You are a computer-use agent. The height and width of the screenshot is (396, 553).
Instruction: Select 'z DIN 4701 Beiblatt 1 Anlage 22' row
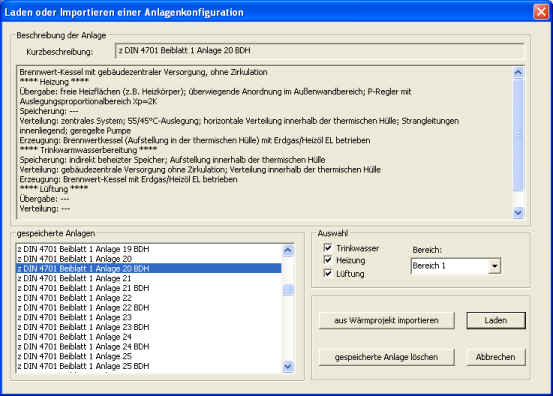(149, 298)
